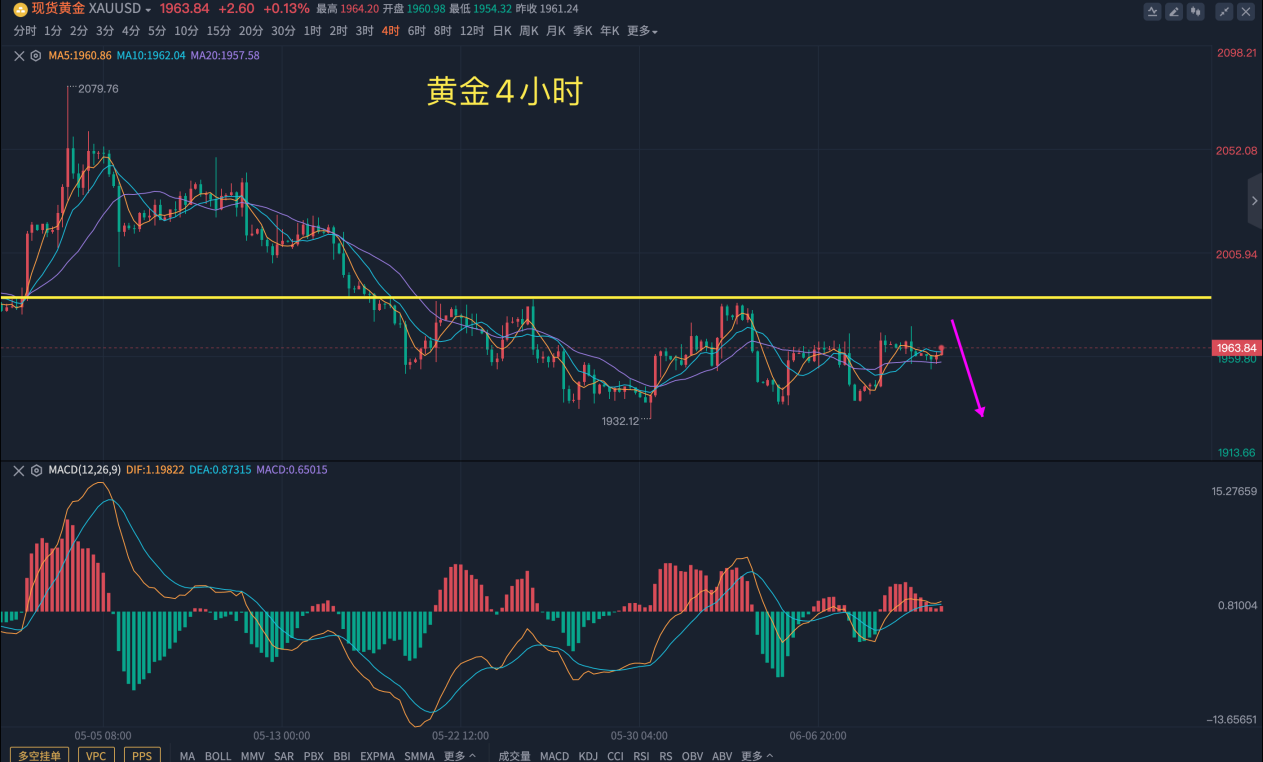This screenshot has height=762, width=1263.
Task: Open the indicator line chart tool icon
Action: coord(1153,12)
